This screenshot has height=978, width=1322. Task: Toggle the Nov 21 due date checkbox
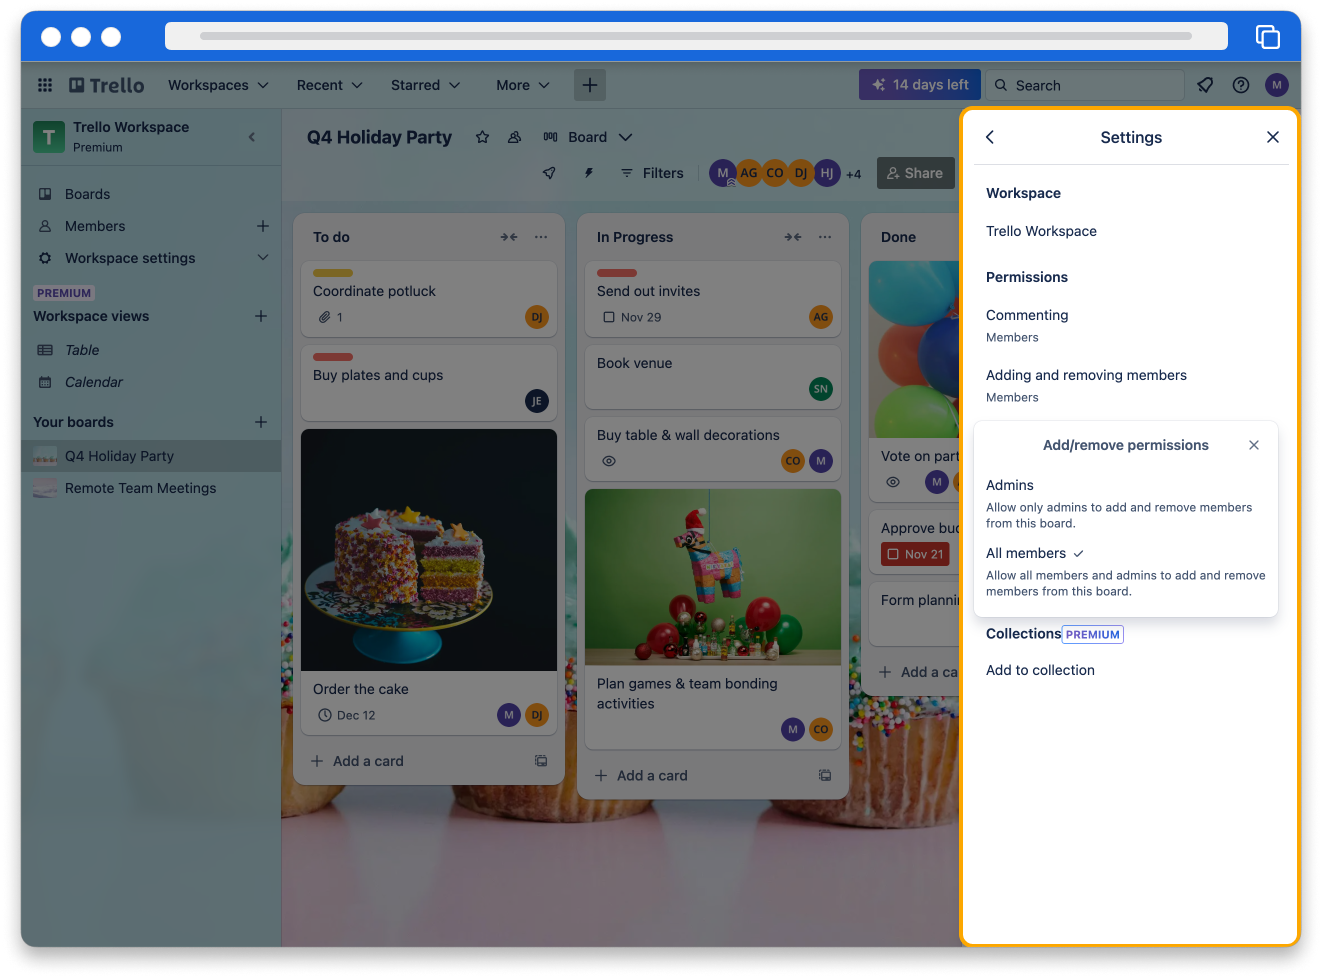click(x=894, y=554)
